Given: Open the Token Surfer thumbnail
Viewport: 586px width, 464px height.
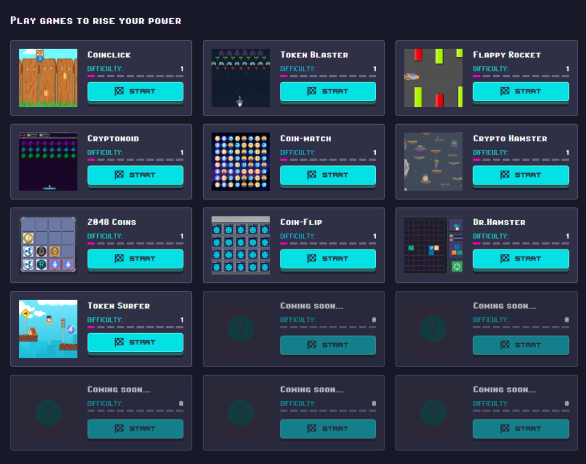Looking at the screenshot, I should (48, 329).
